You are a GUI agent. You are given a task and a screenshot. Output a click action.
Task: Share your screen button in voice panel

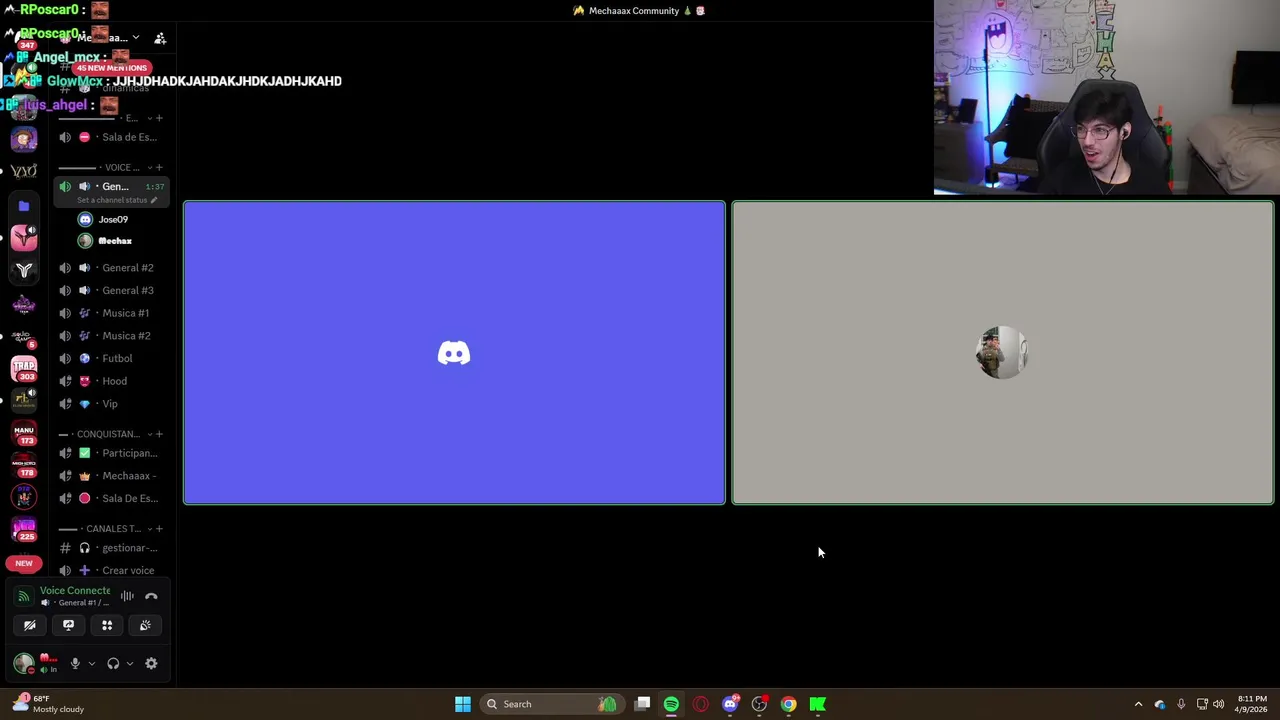(68, 625)
